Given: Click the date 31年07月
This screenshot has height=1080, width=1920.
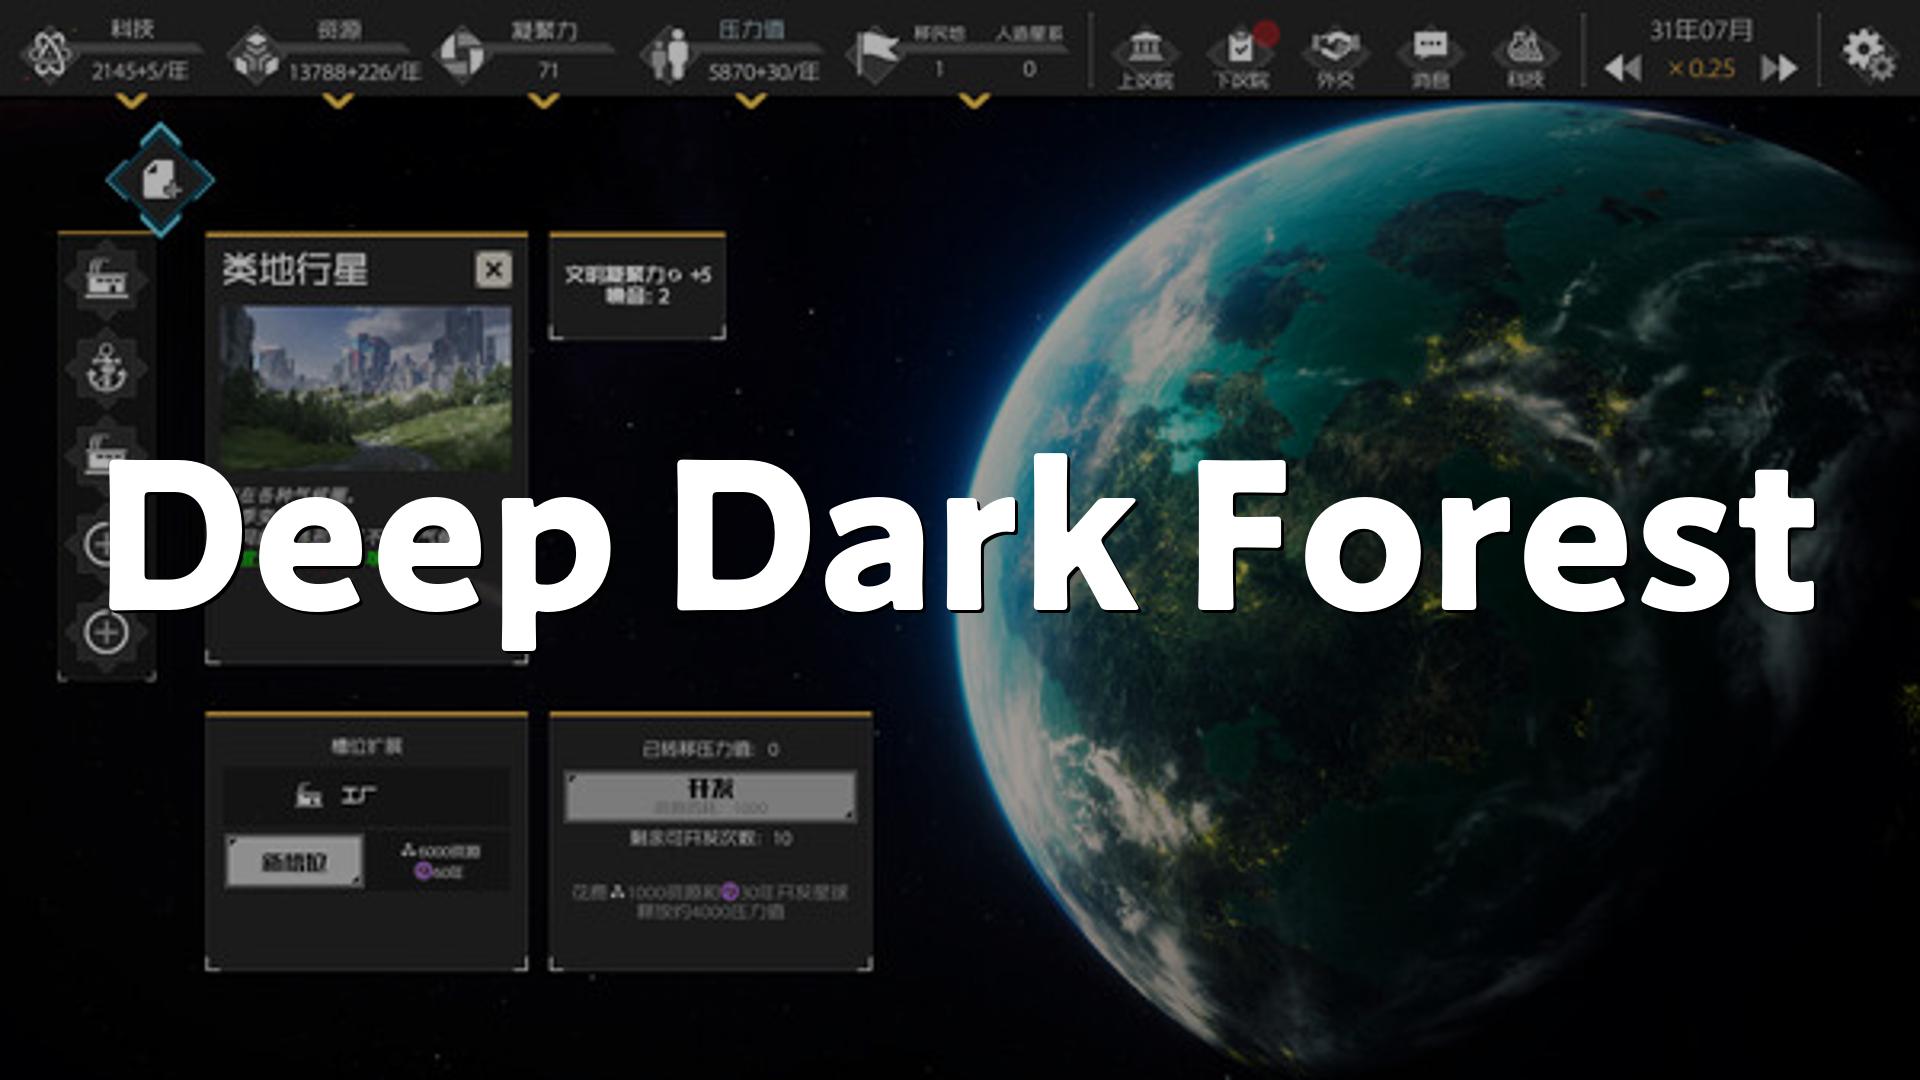Looking at the screenshot, I should (x=1701, y=30).
